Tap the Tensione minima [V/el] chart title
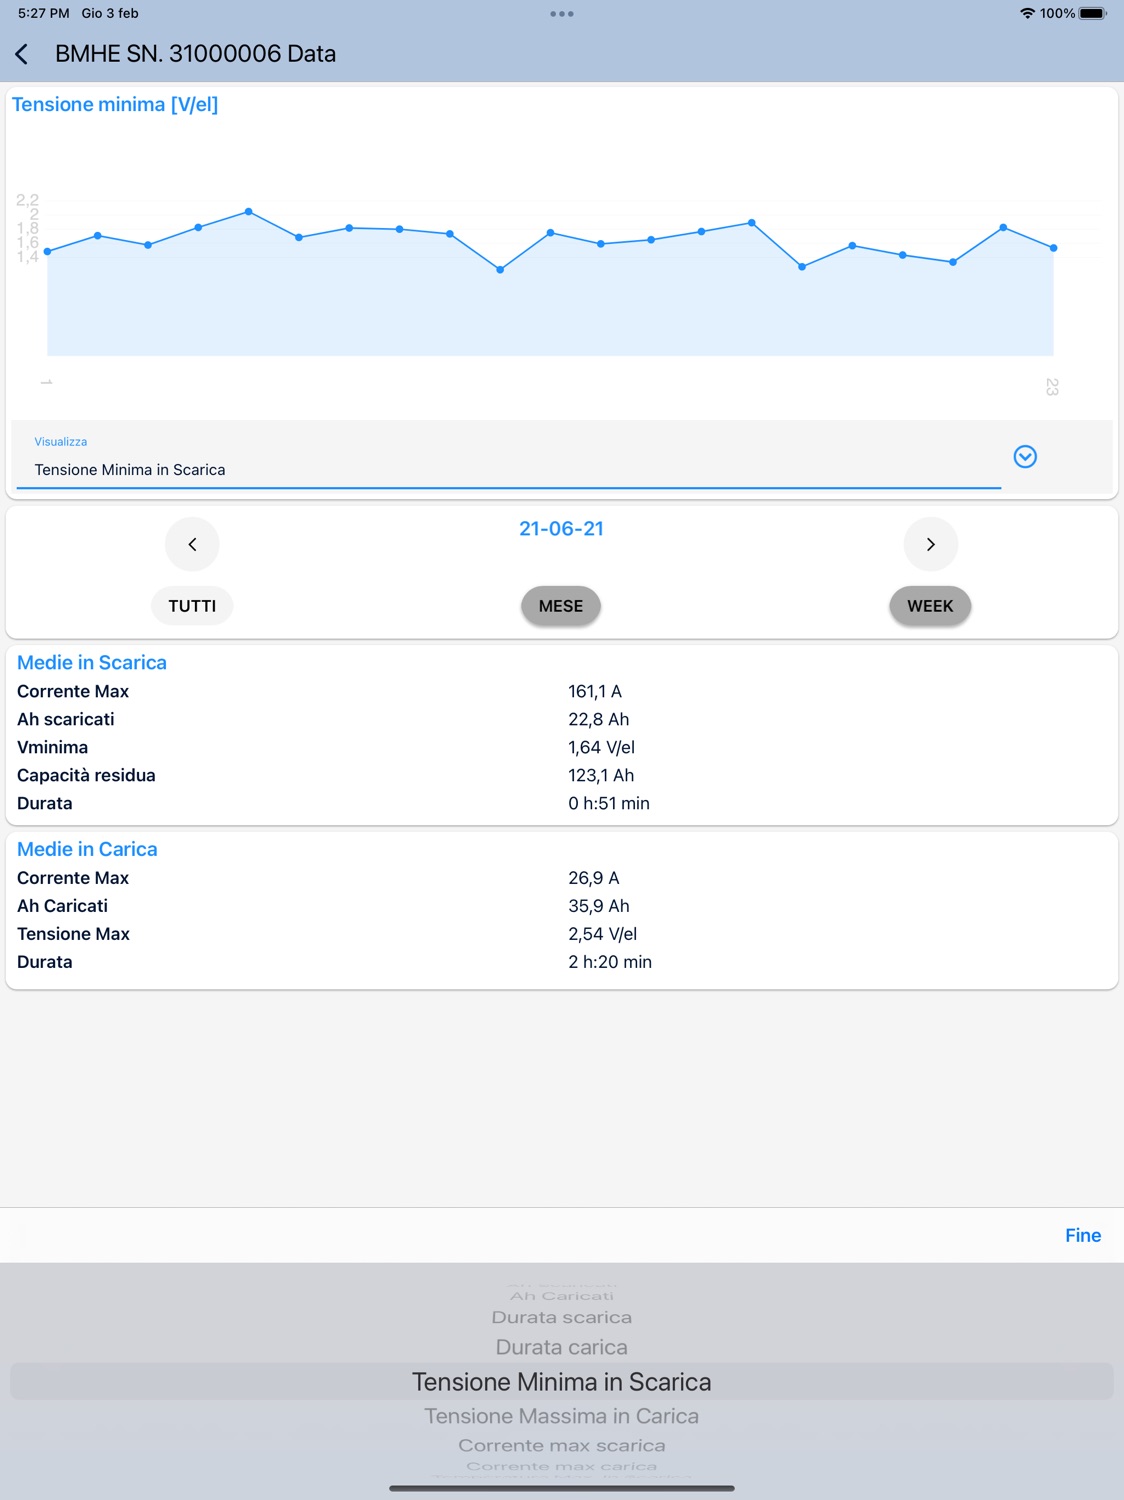This screenshot has height=1500, width=1124. 115,104
